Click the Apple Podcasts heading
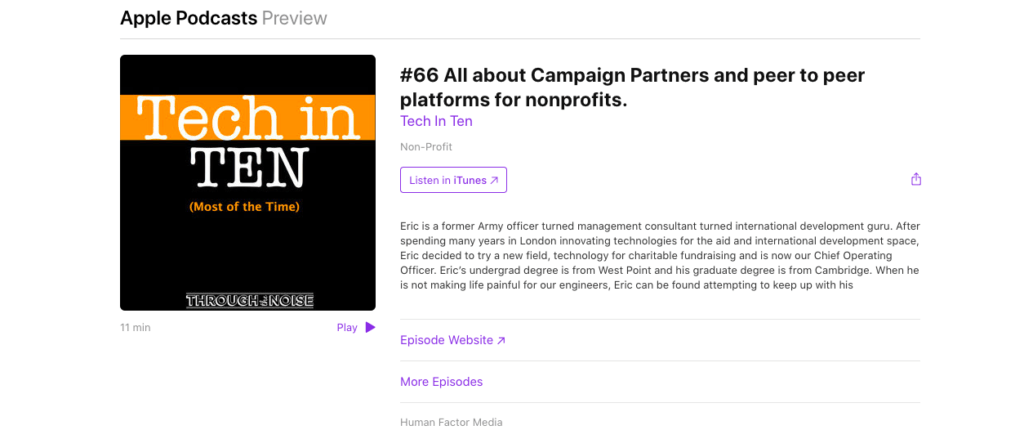 (188, 18)
